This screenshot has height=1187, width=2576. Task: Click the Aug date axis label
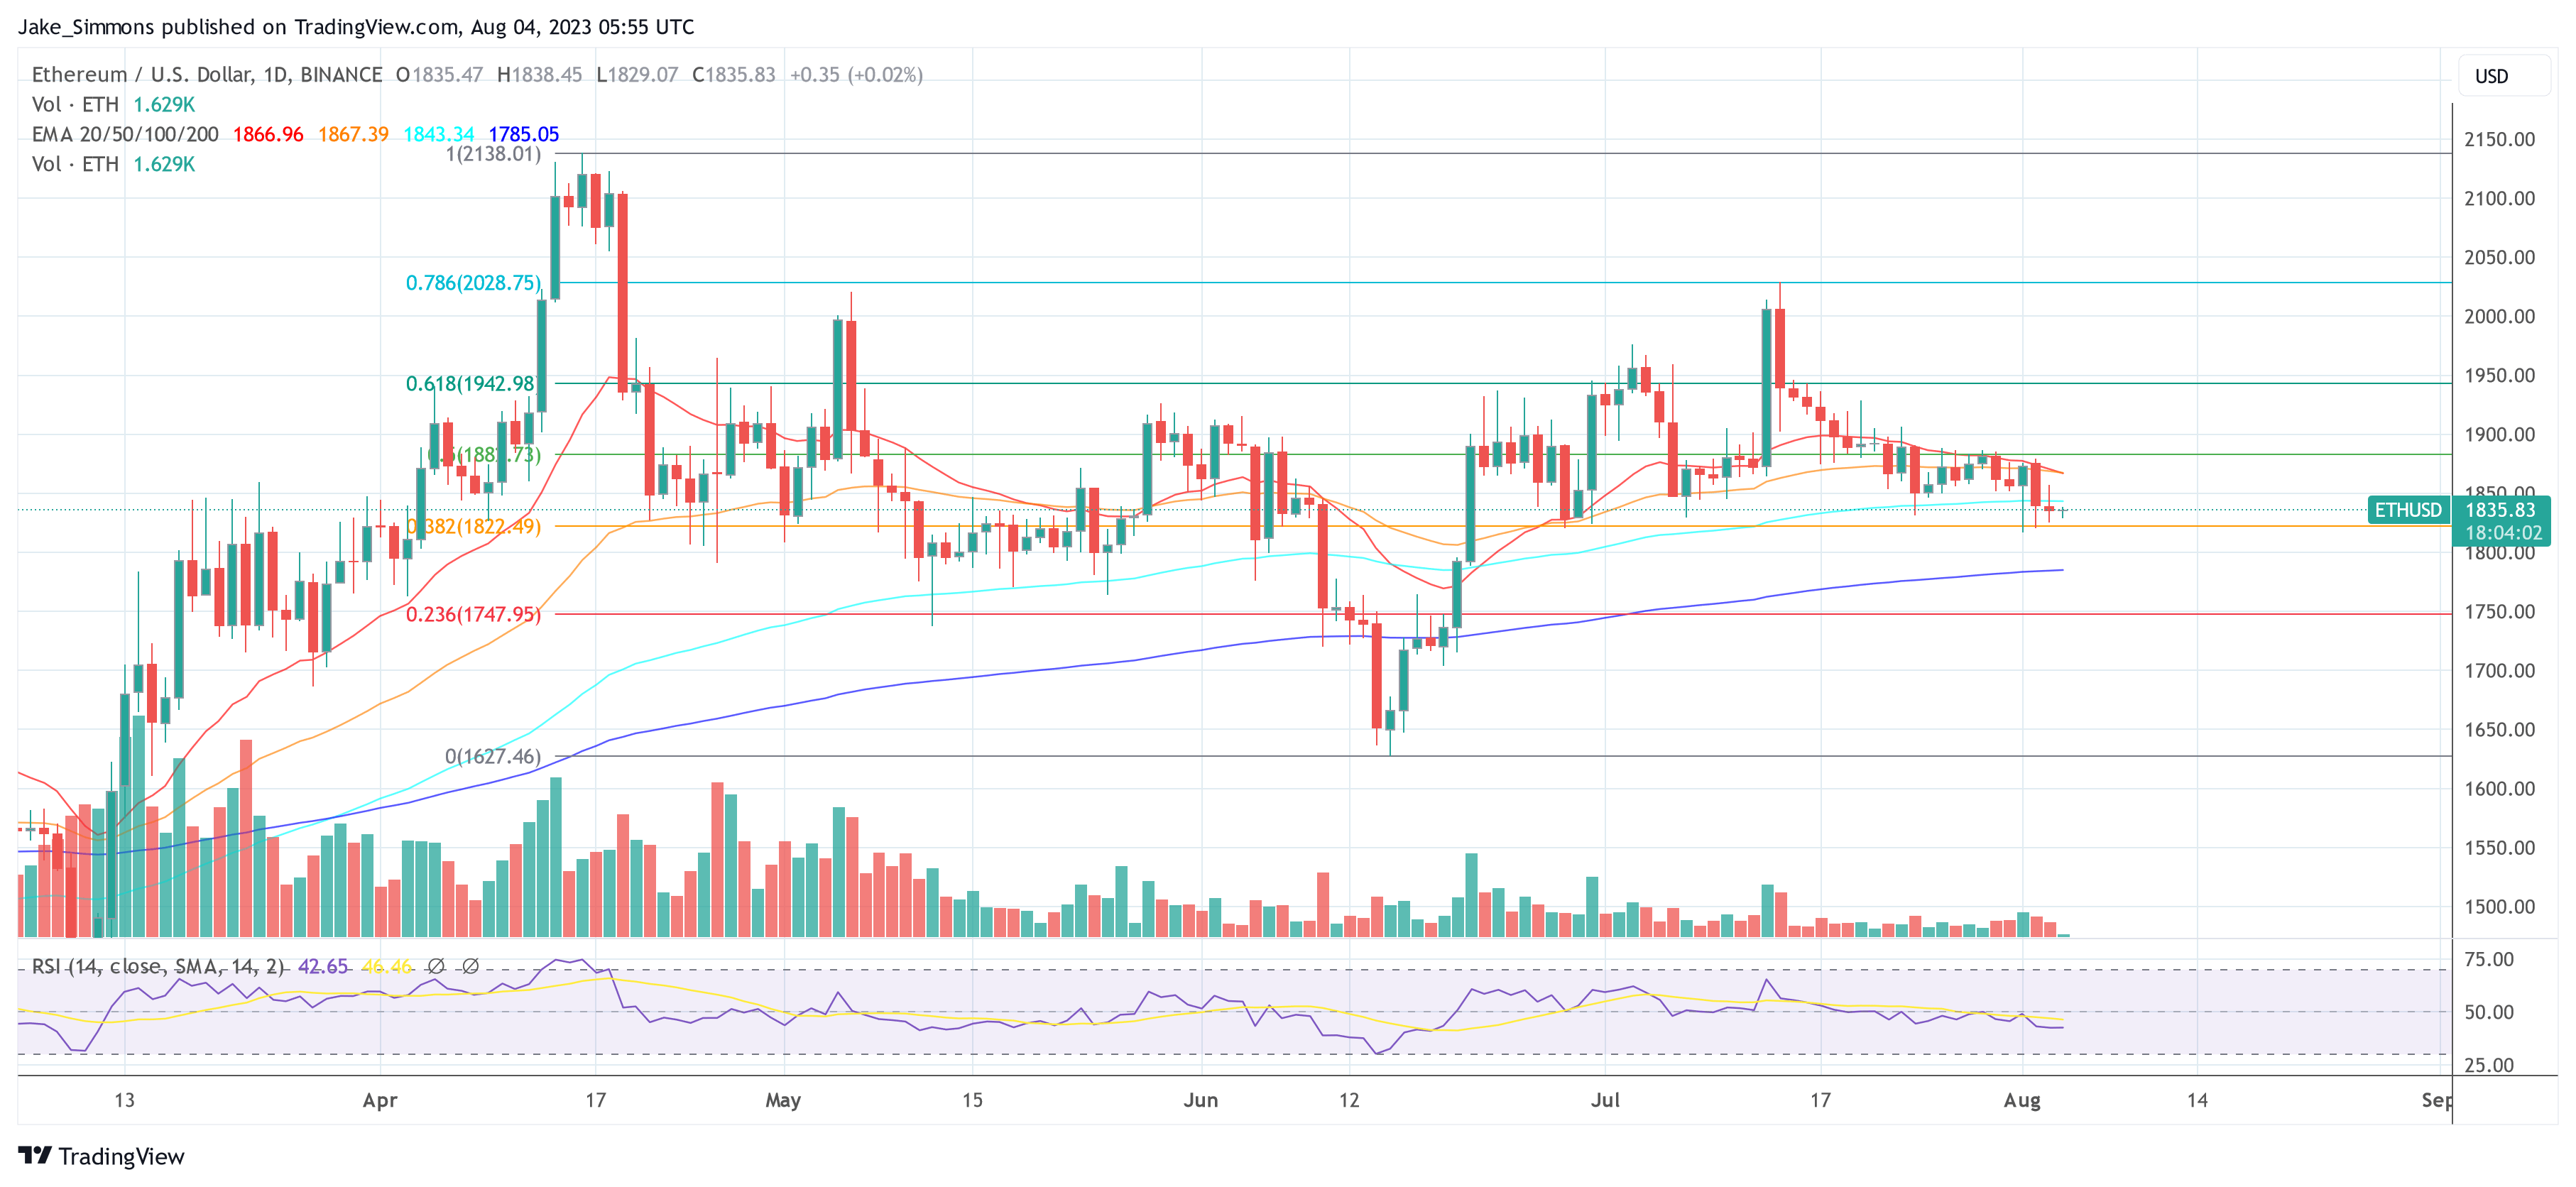pyautogui.click(x=2022, y=1100)
